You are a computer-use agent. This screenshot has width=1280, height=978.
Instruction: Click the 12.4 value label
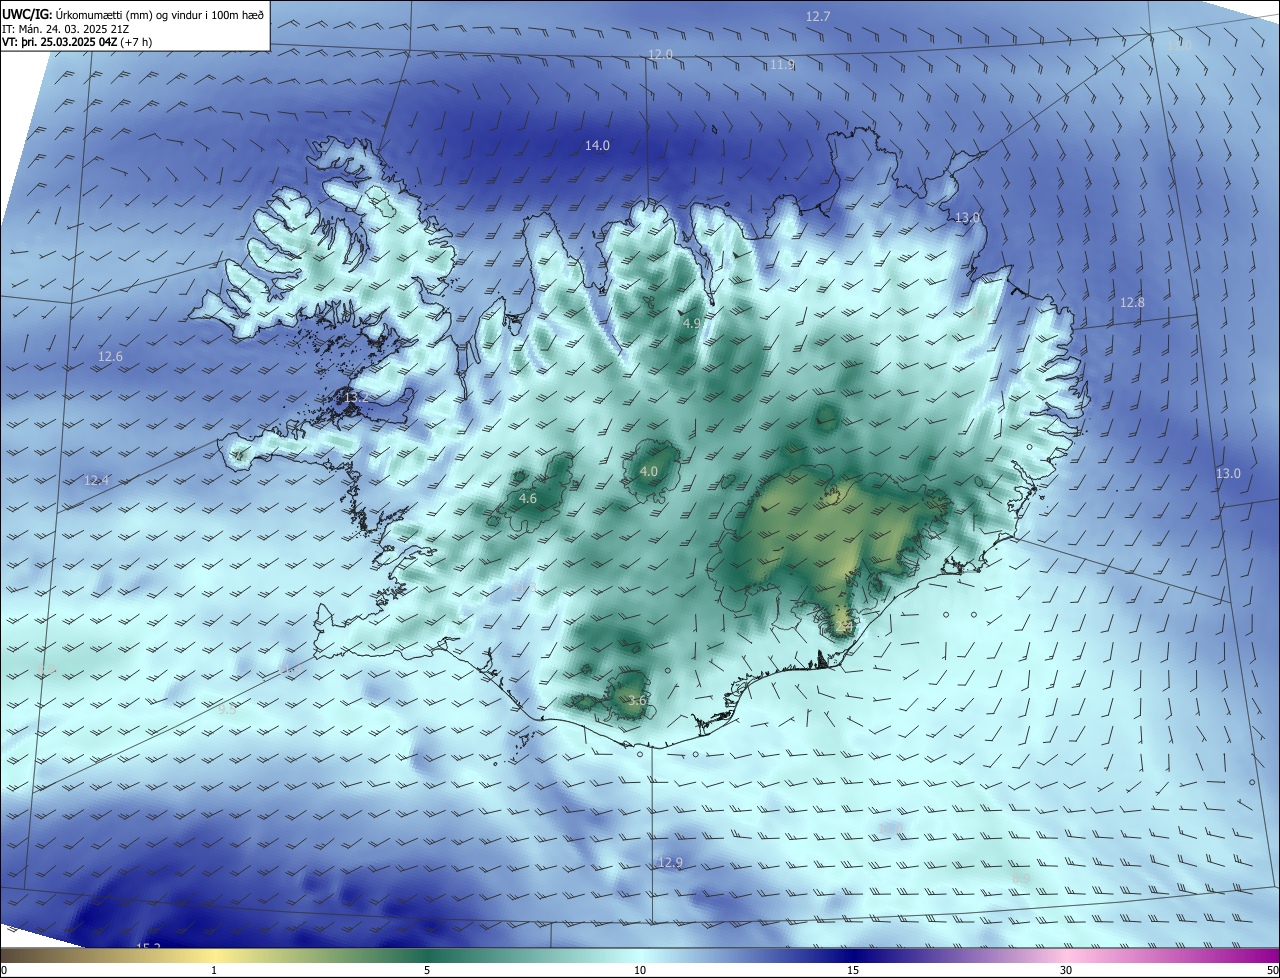click(x=96, y=481)
